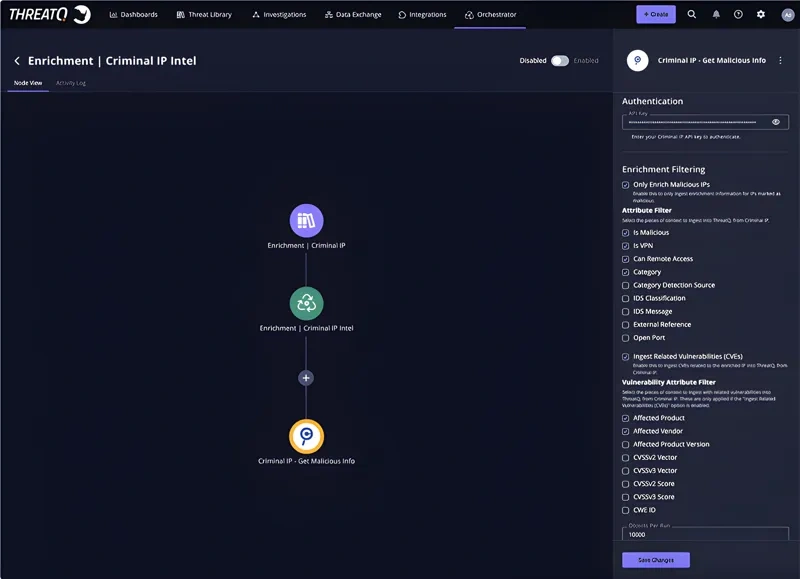The image size is (800, 579).
Task: Uncheck the Is Malicious checkbox
Action: pyautogui.click(x=625, y=233)
